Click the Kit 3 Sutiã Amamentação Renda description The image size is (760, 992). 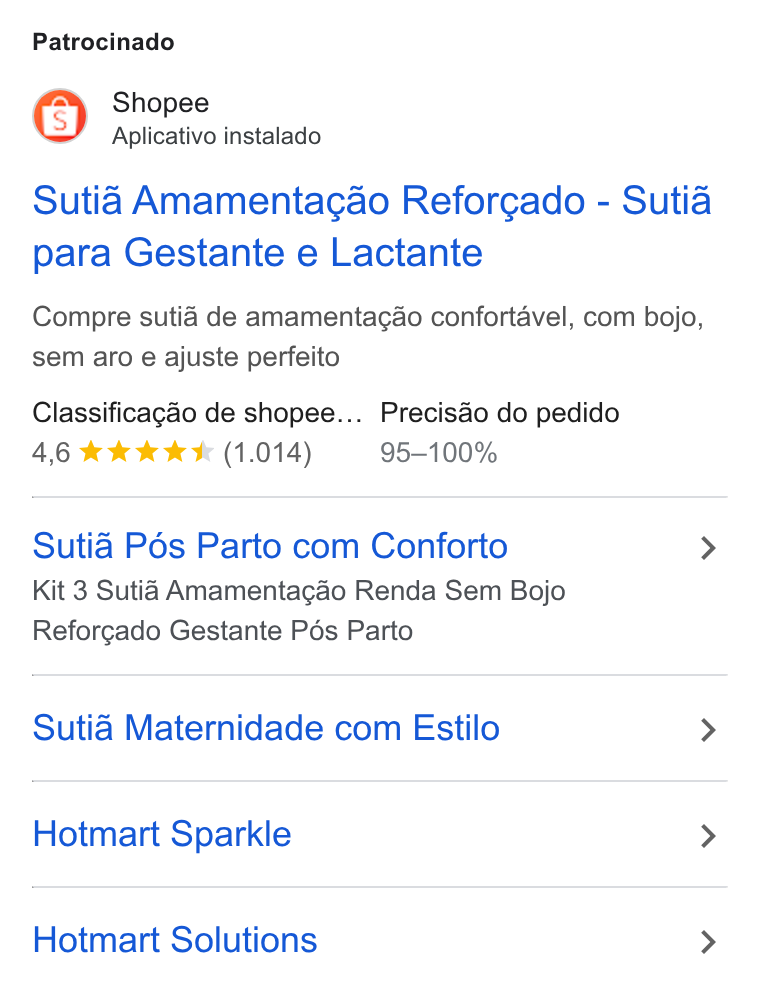(x=299, y=611)
